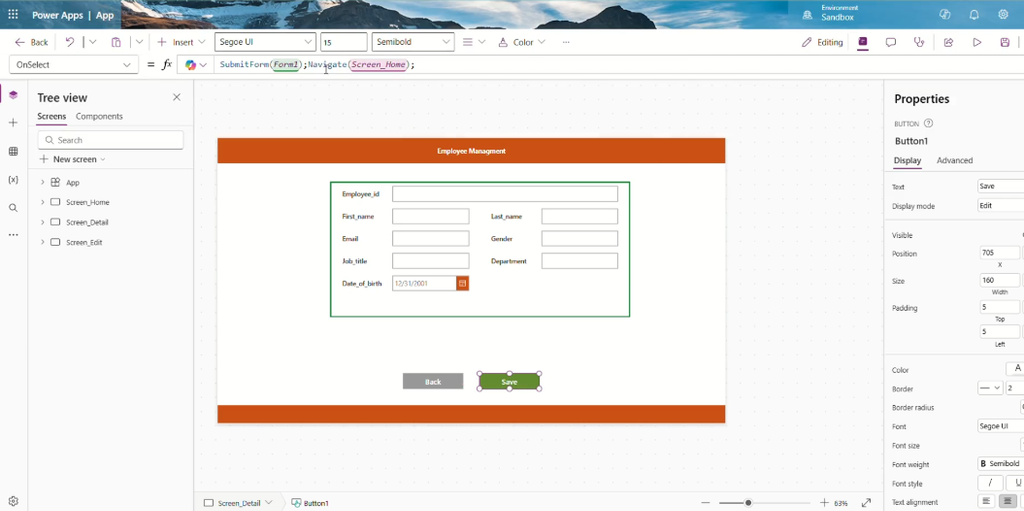This screenshot has height=511, width=1024.
Task: Expand the Screen_Detail tree node
Action: [42, 222]
